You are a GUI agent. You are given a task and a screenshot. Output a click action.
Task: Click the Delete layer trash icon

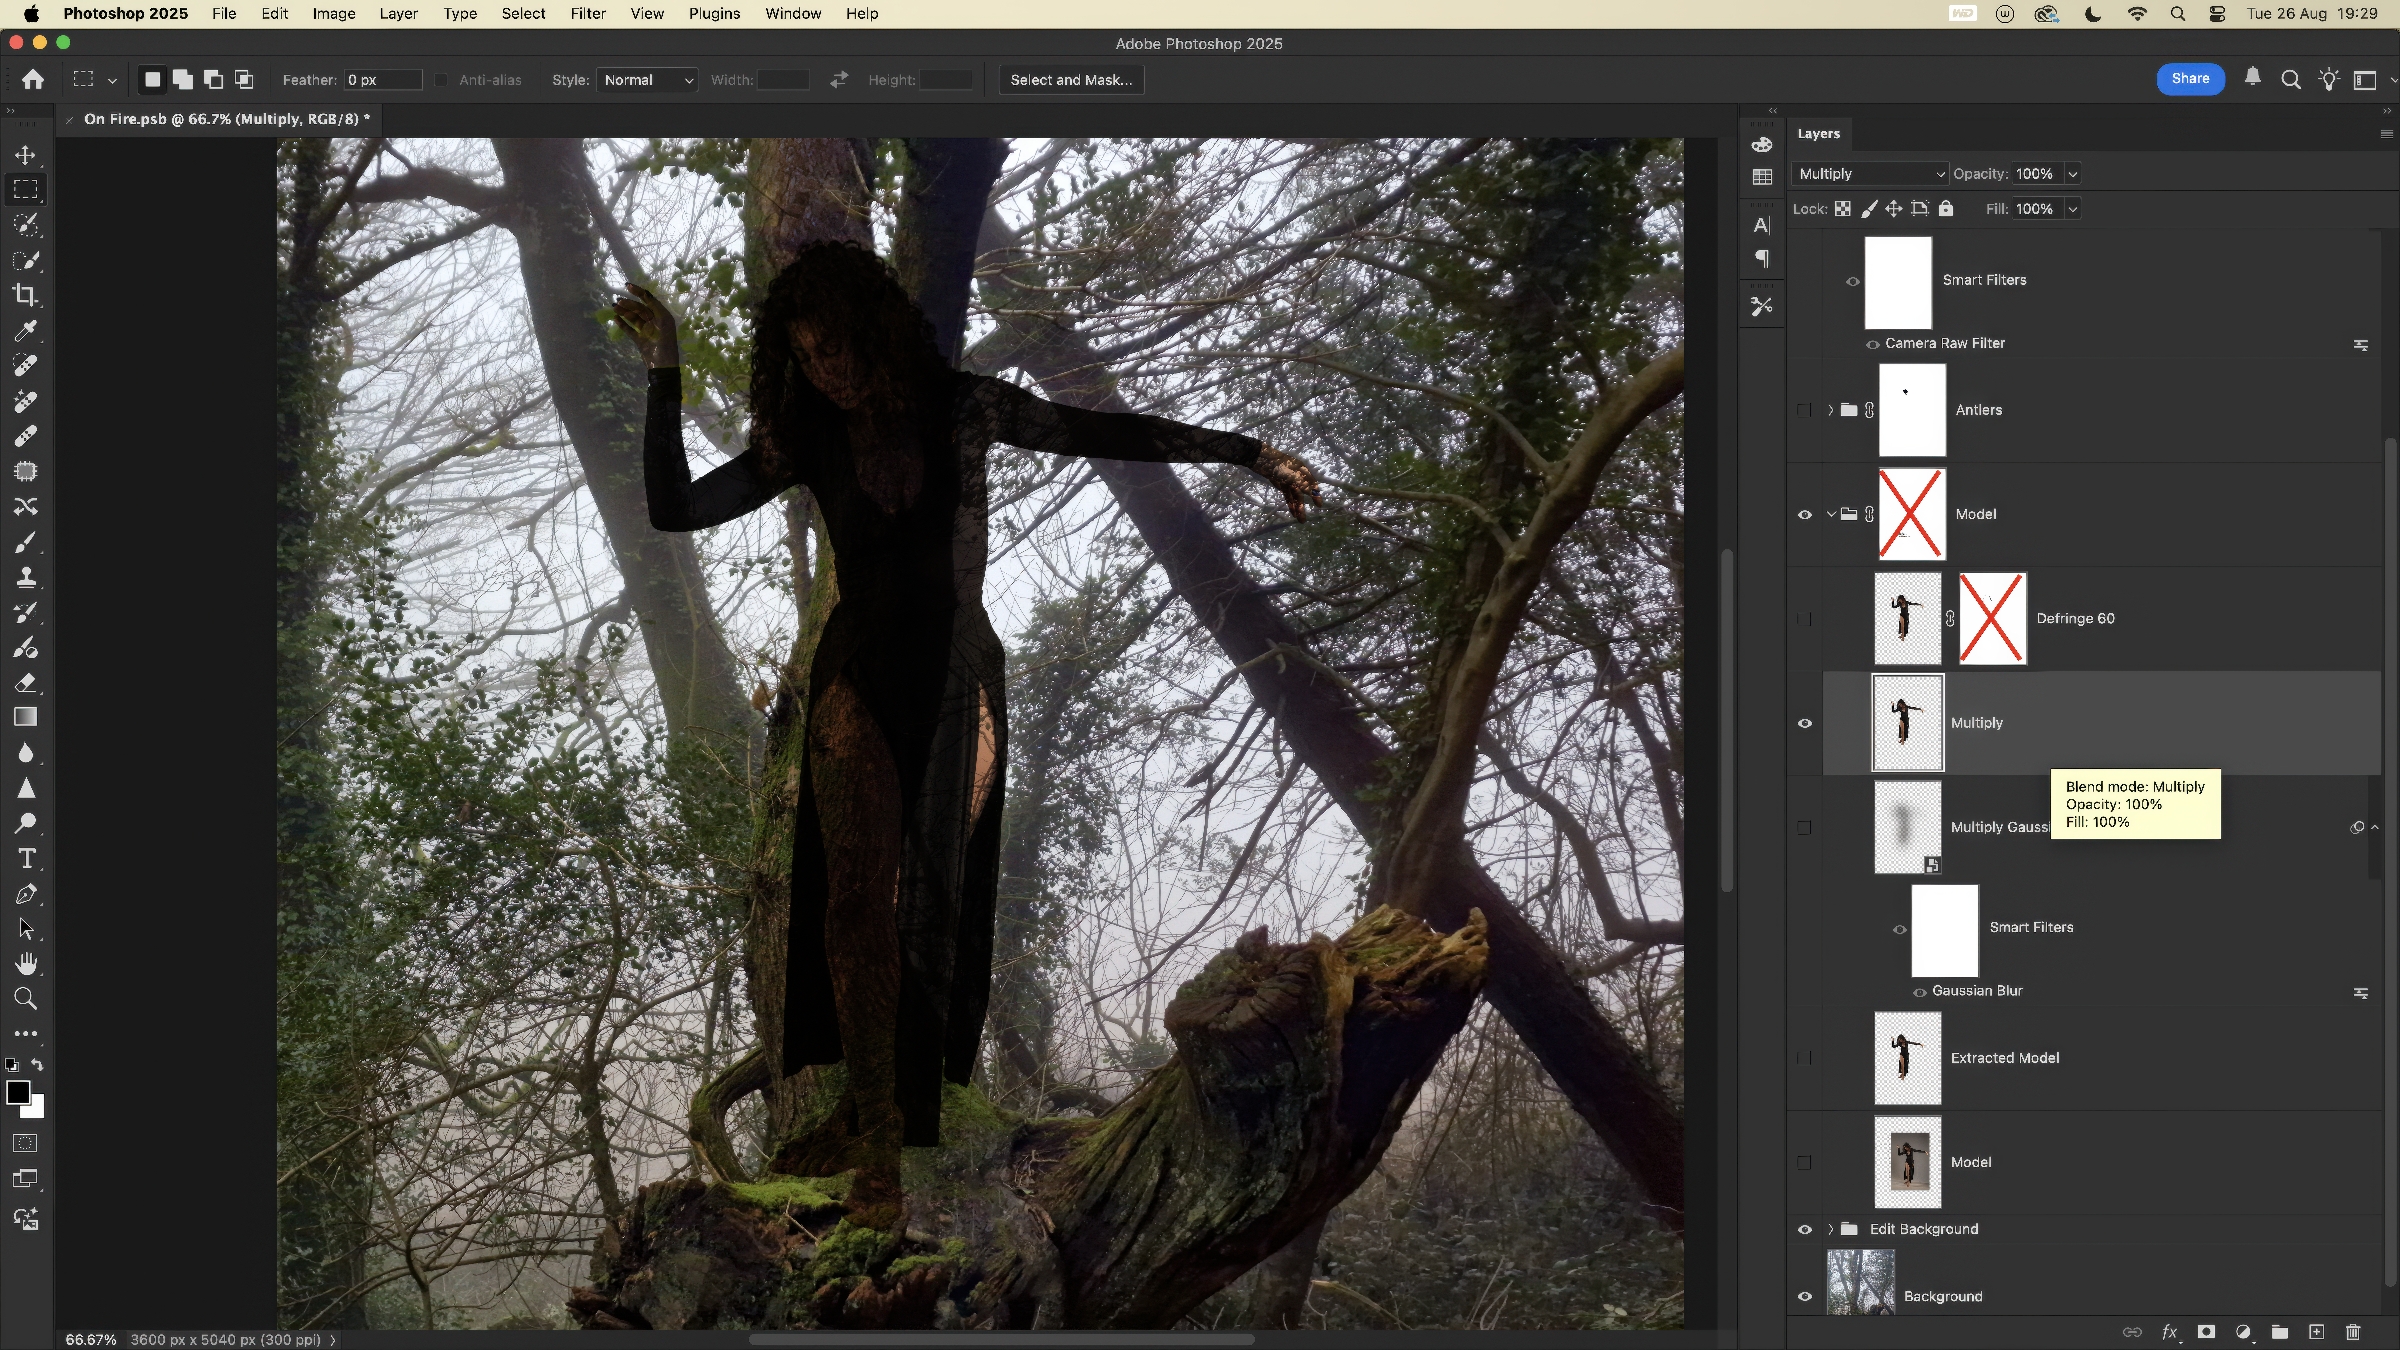point(2353,1332)
